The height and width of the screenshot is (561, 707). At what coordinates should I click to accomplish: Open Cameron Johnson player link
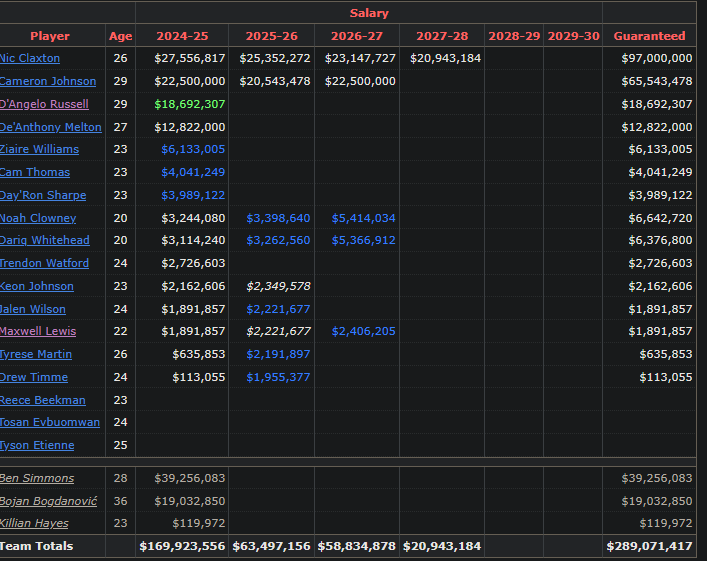(x=48, y=81)
